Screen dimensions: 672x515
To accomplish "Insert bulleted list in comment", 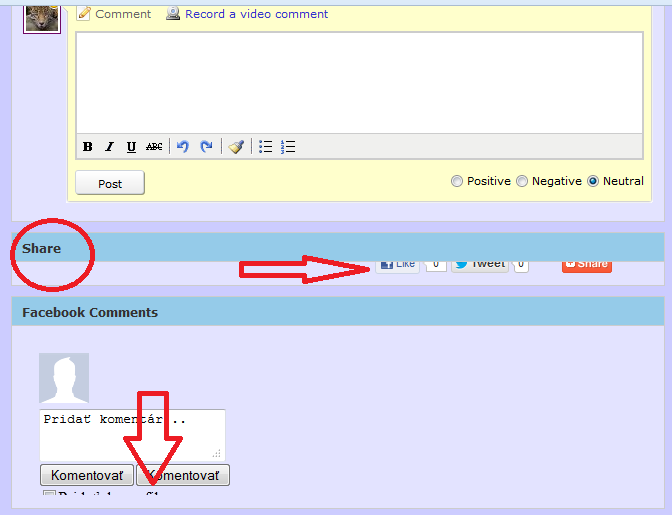I will (266, 147).
